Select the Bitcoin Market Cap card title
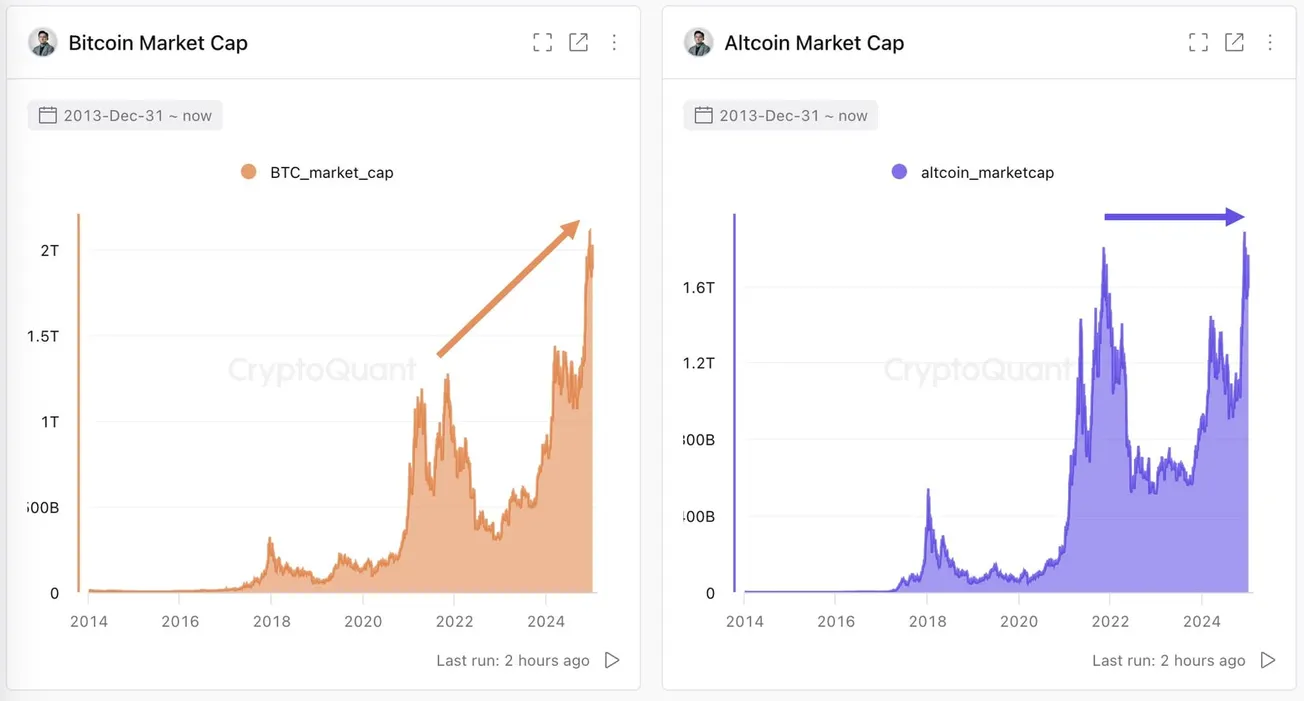 pos(157,43)
